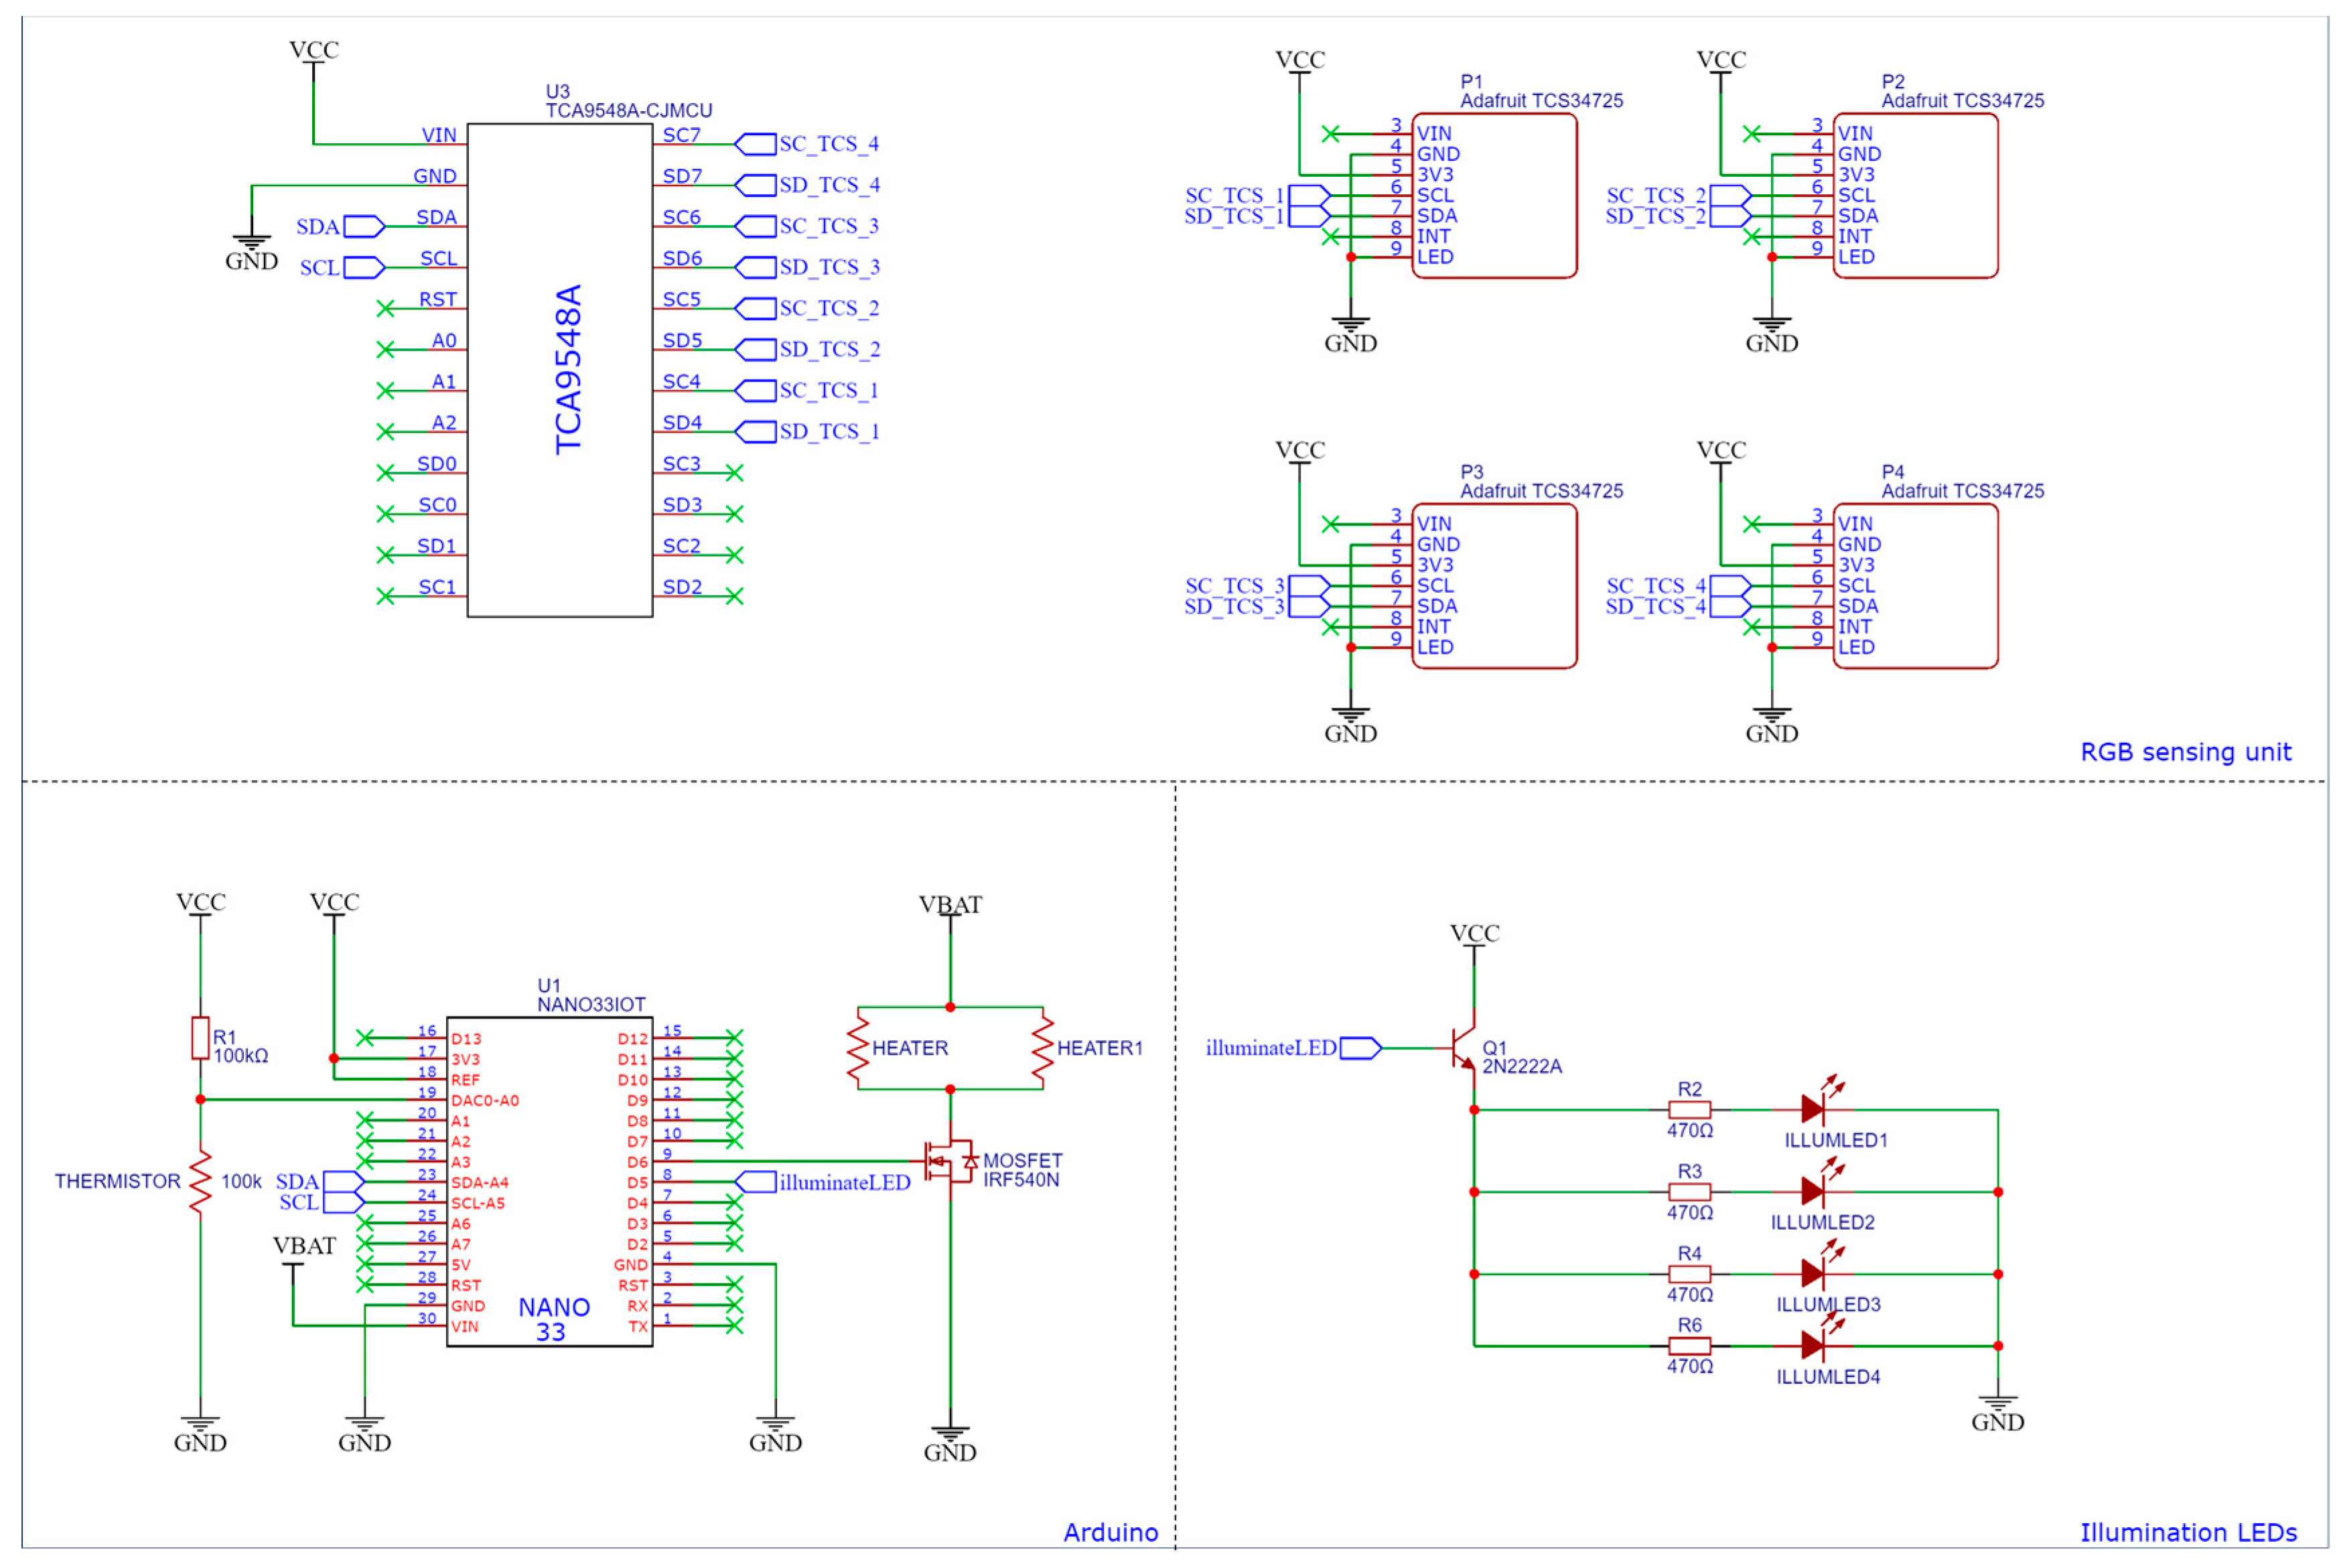The height and width of the screenshot is (1568, 2341).
Task: Click the SC_TCS_4 net port on U3
Action: coord(756,144)
